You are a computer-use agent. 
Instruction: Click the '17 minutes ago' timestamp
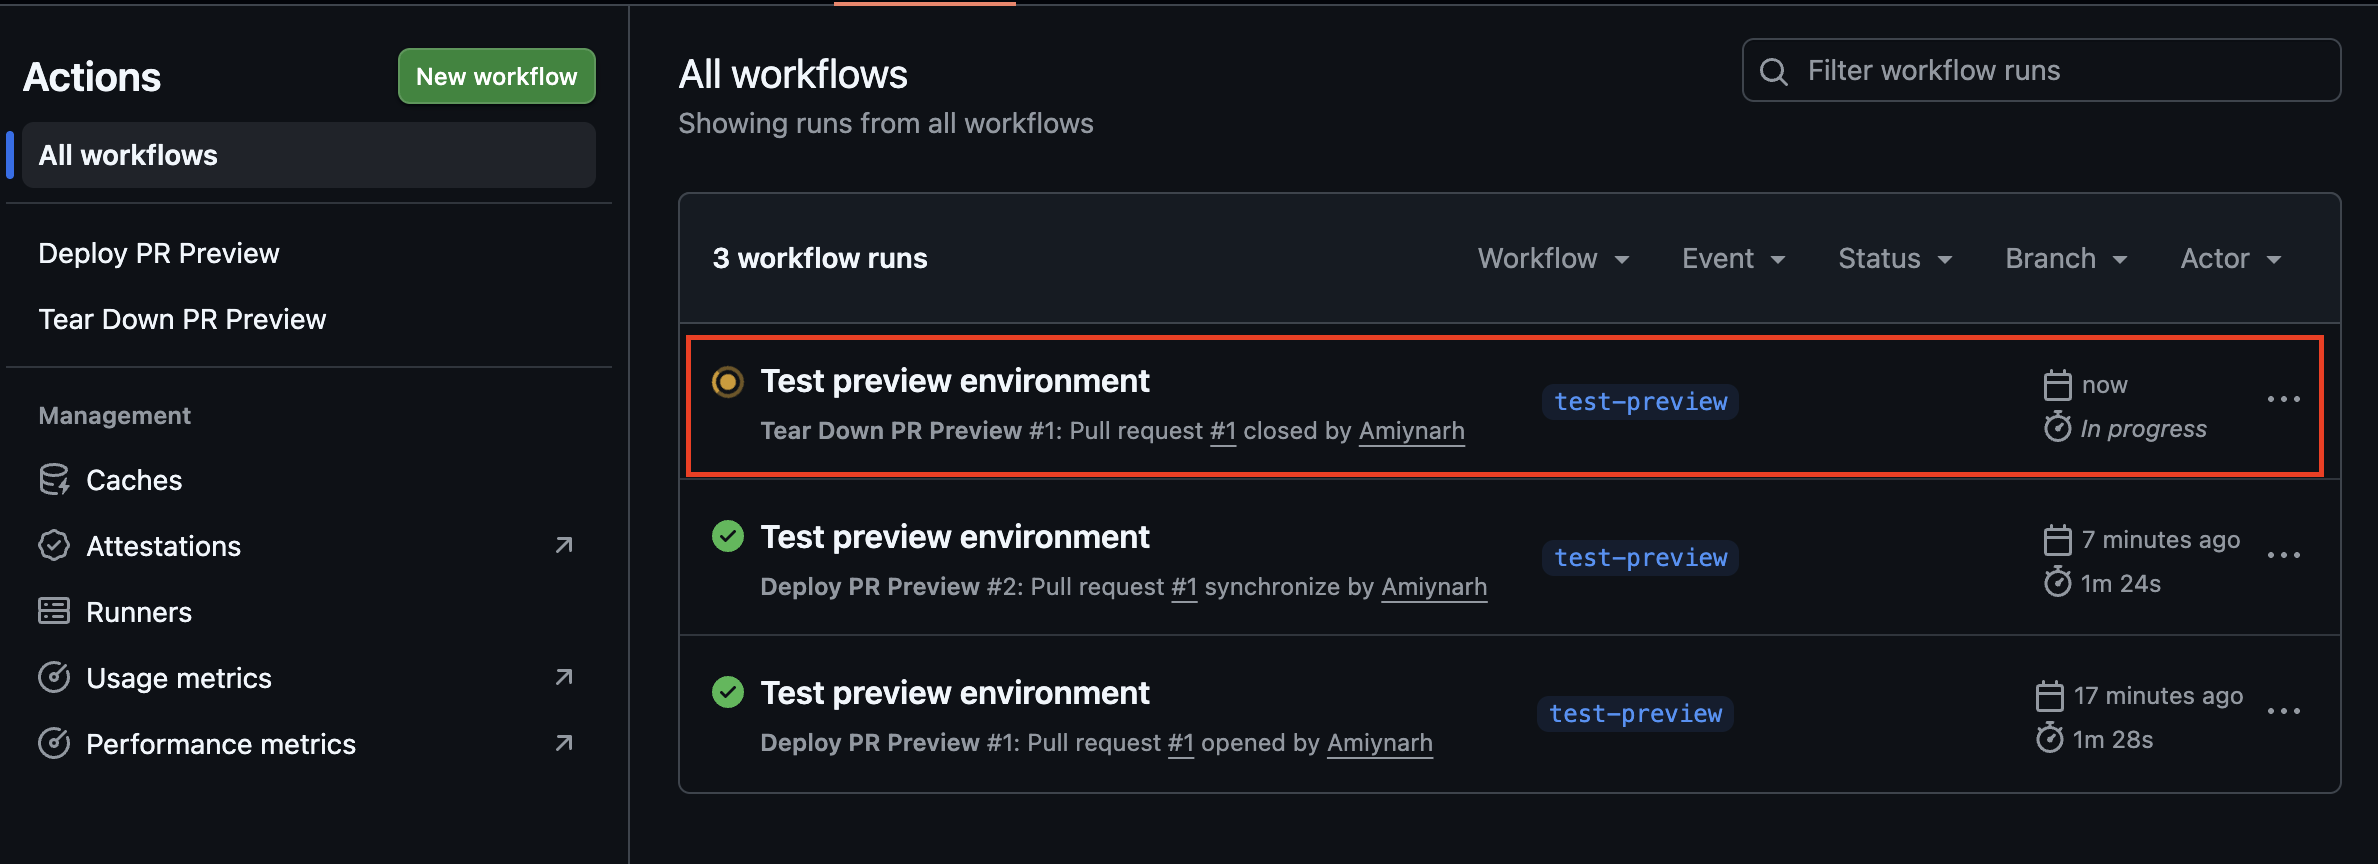(x=2158, y=696)
